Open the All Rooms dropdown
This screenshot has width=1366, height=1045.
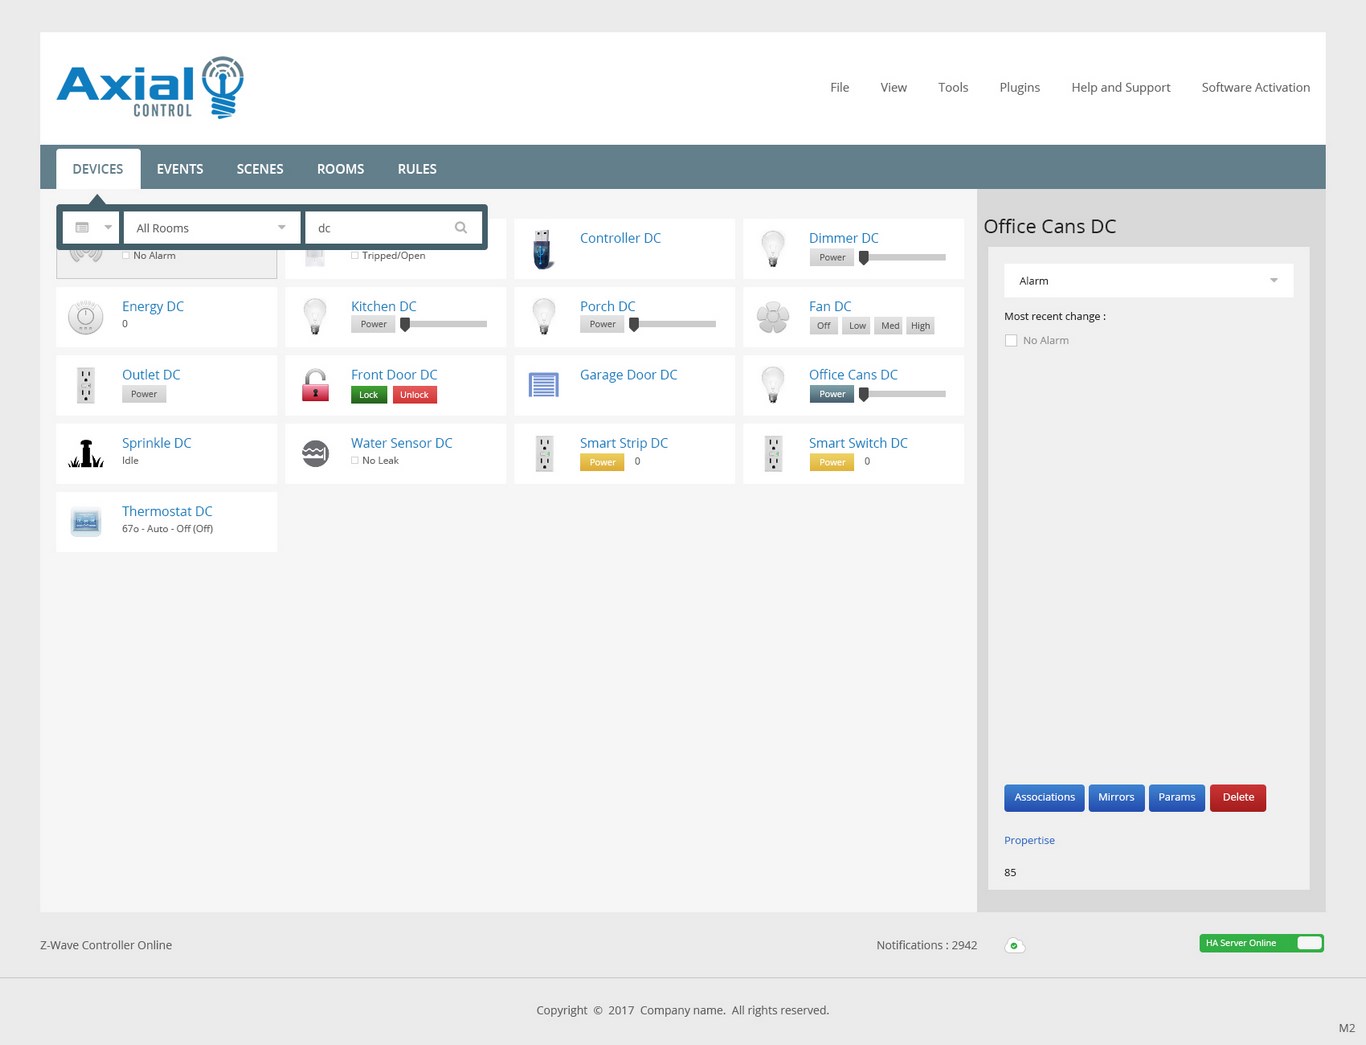pyautogui.click(x=211, y=228)
